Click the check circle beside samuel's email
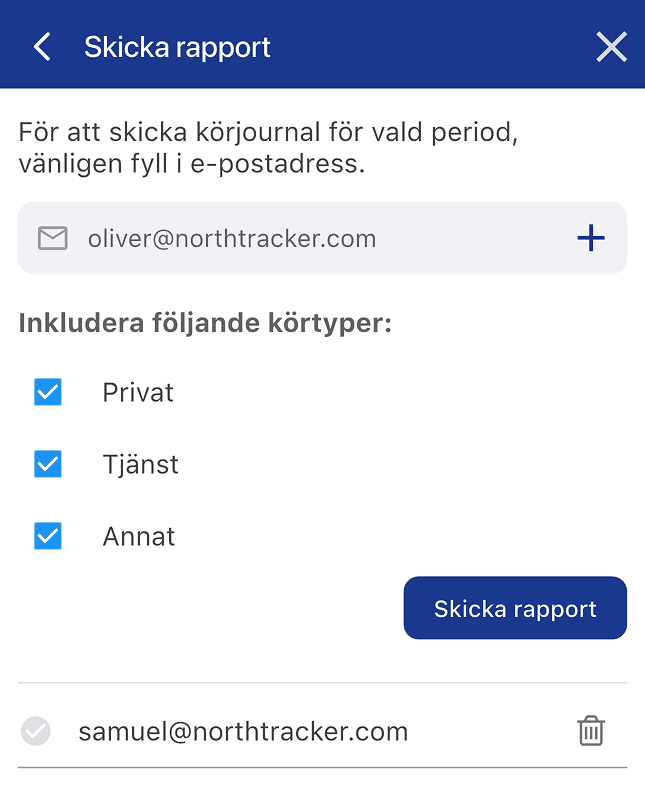645x787 pixels. tap(36, 732)
